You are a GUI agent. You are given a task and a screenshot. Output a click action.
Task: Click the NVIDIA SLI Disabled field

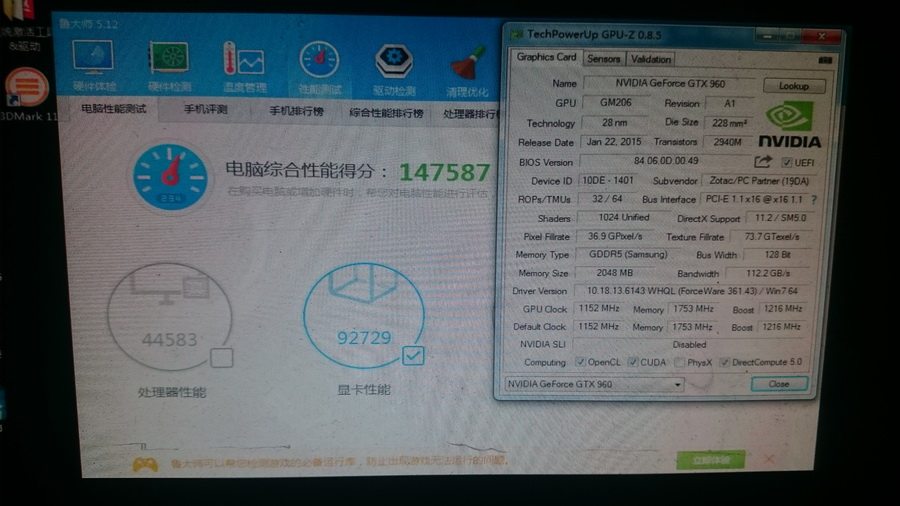[x=690, y=344]
